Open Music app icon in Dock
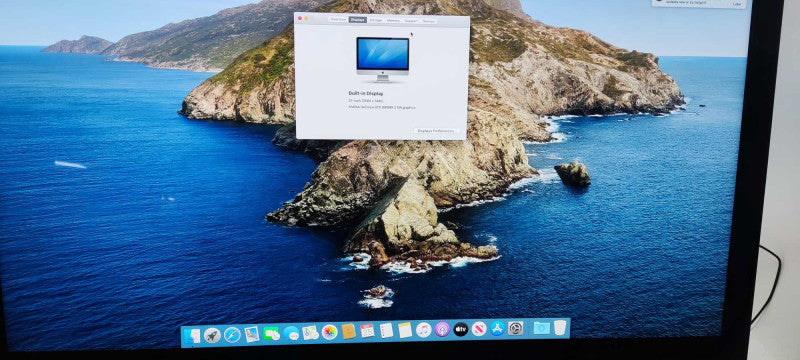The image size is (800, 360). point(423,329)
